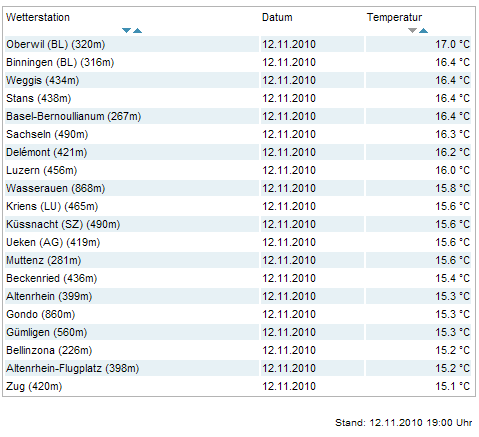Click the Bellinzona (226m) entry

pos(49,350)
